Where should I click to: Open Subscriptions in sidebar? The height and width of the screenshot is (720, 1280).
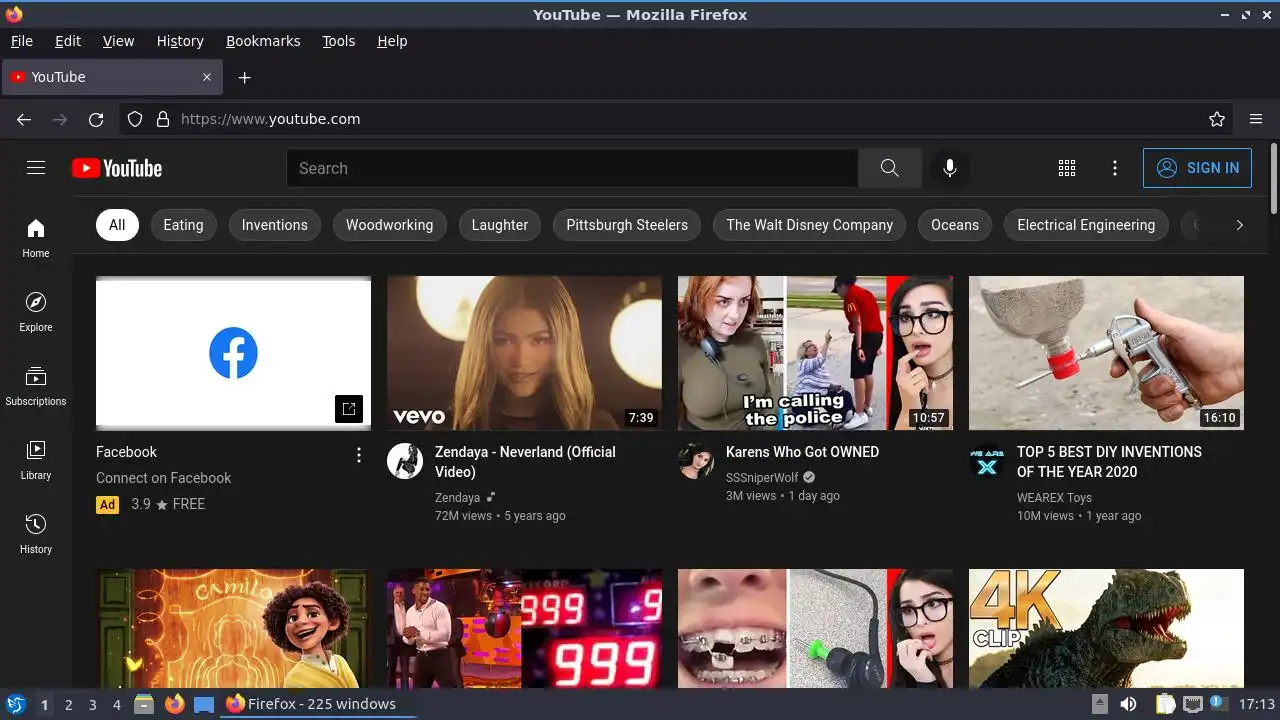36,386
